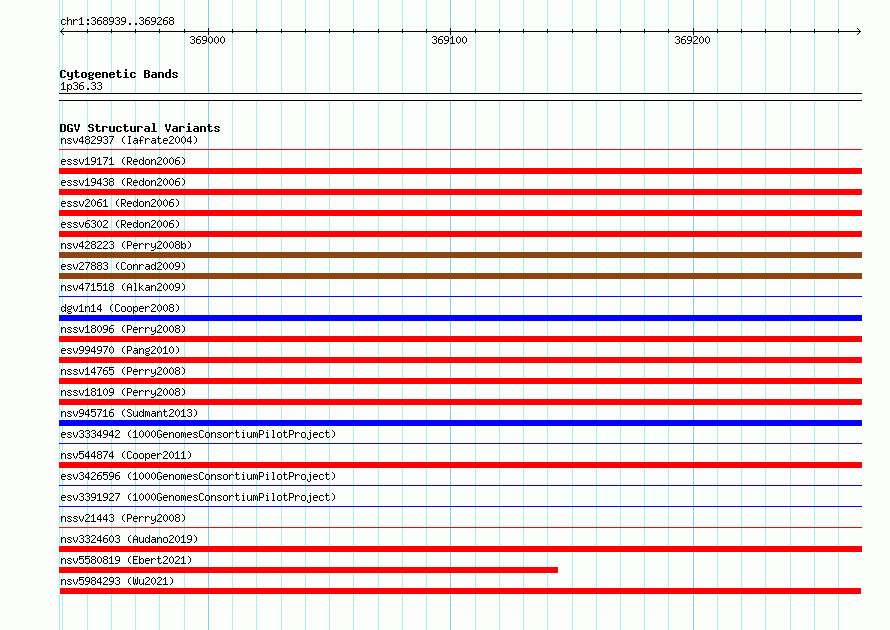Click the 1p36.33 band label
The height and width of the screenshot is (630, 890).
click(x=81, y=86)
